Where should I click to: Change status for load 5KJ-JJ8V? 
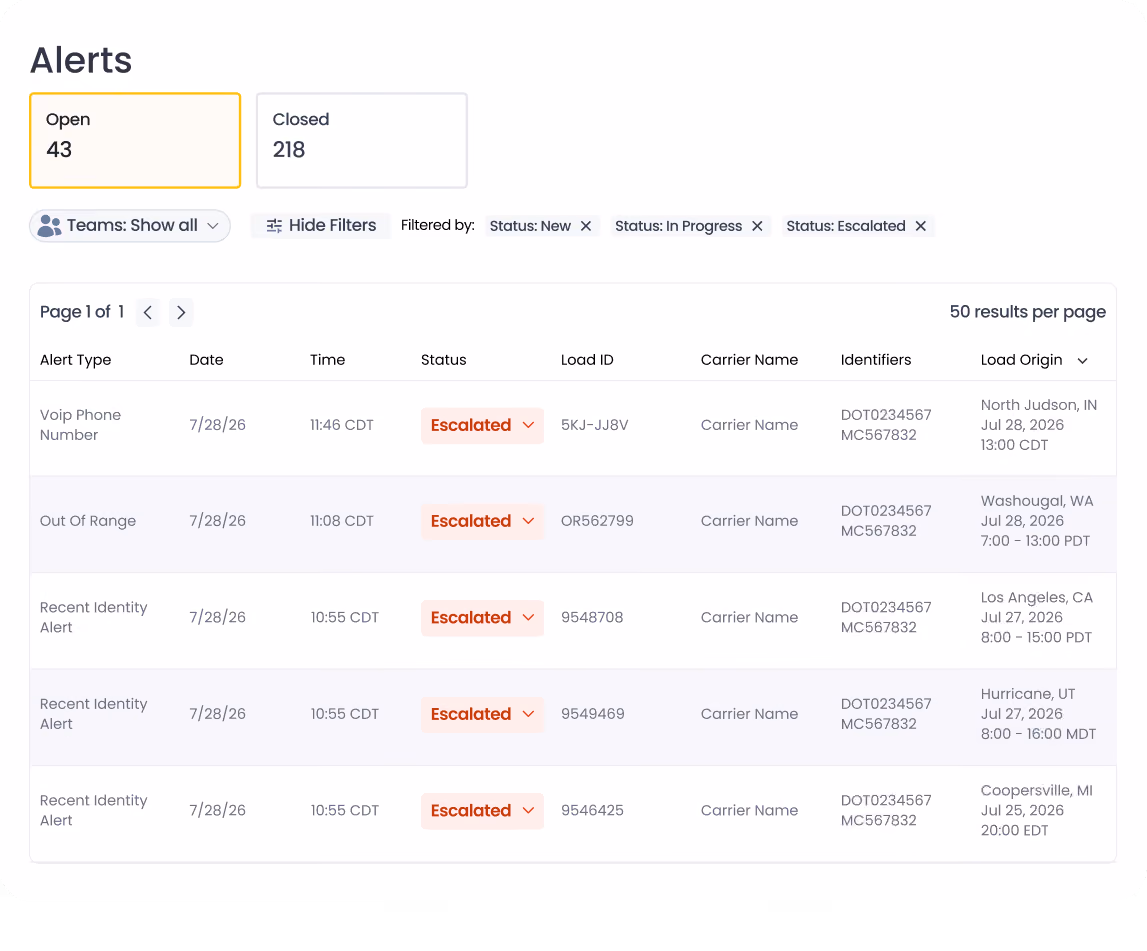coord(482,425)
